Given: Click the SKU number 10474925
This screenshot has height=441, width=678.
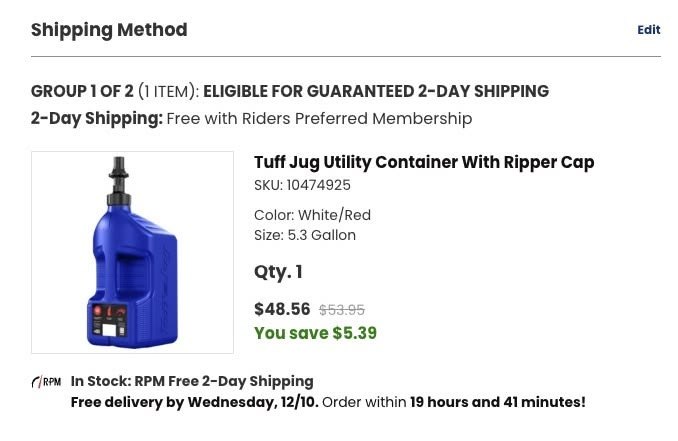Looking at the screenshot, I should click(318, 185).
